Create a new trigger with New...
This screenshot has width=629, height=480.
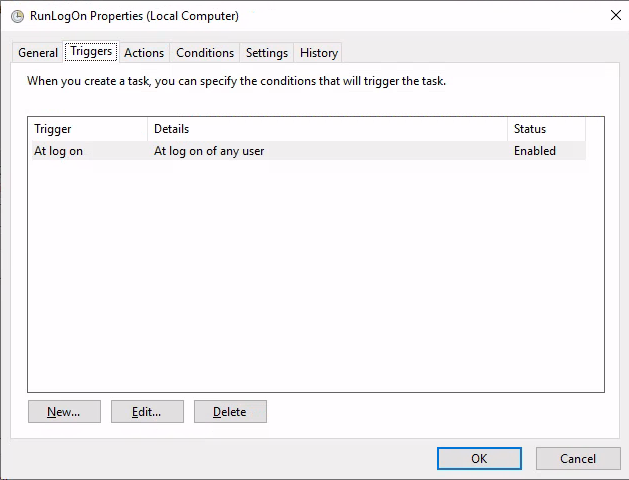[x=64, y=411]
